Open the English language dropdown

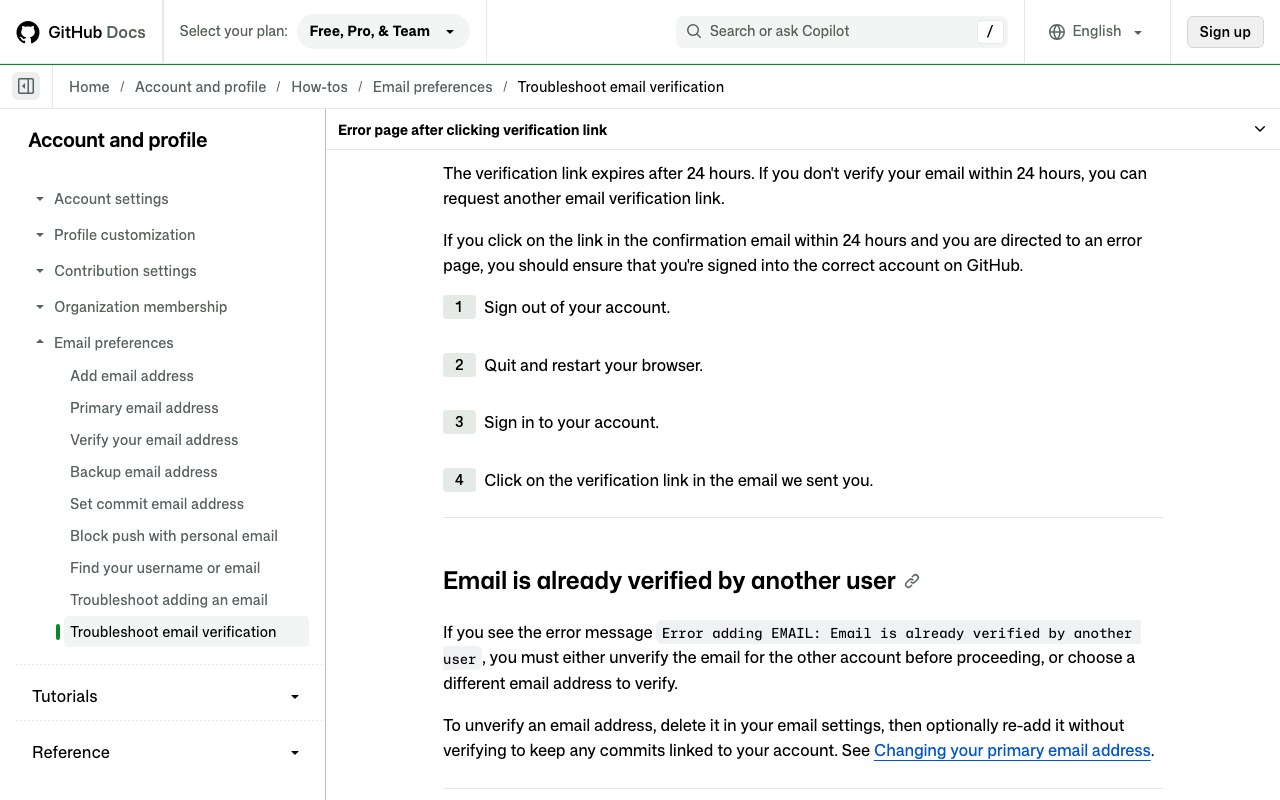click(1096, 31)
